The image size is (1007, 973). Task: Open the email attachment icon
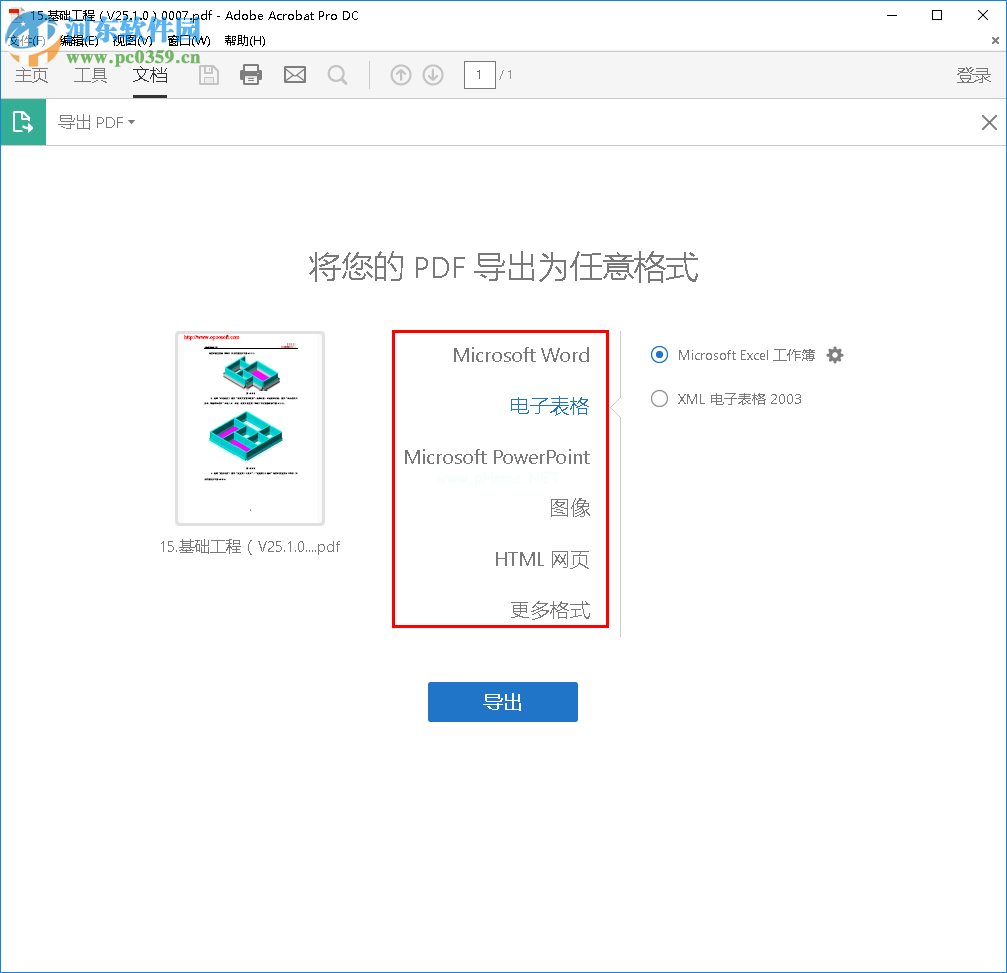click(x=294, y=74)
